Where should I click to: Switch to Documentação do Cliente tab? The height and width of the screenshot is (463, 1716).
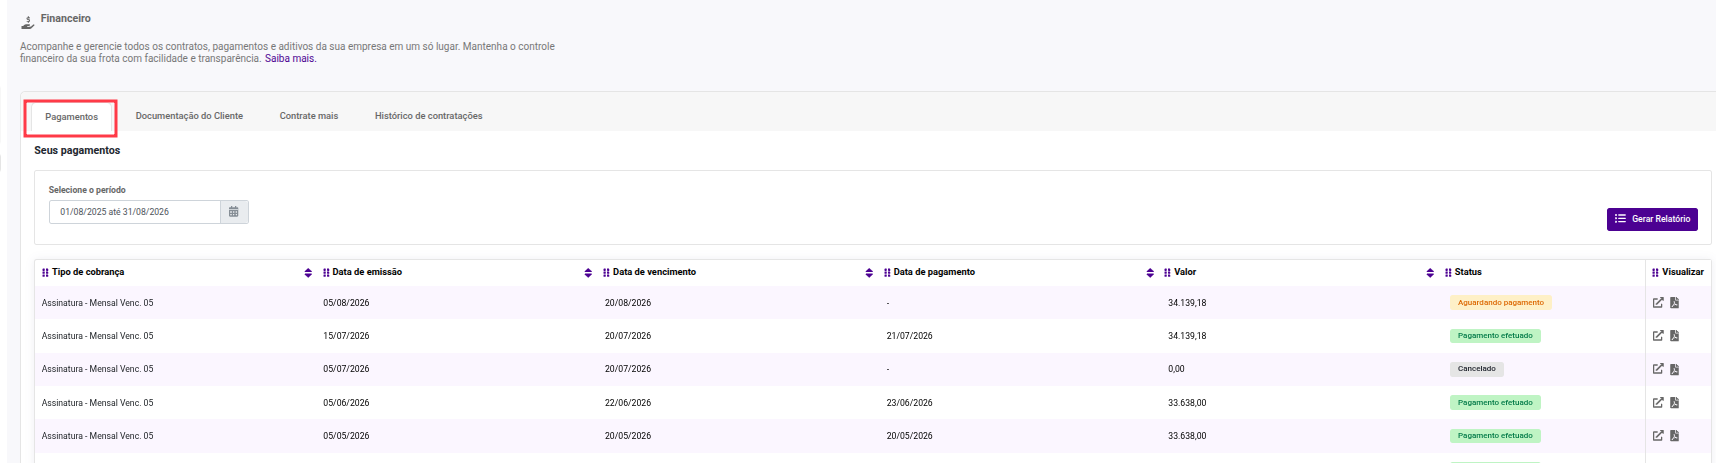189,116
